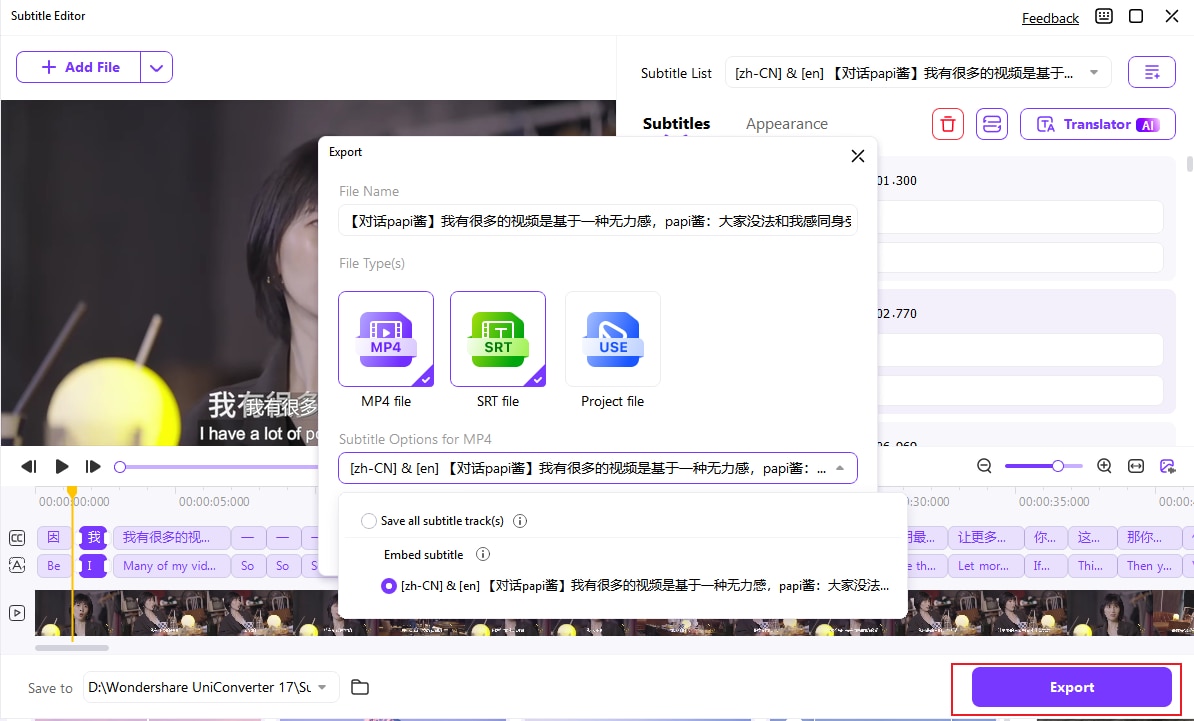
Task: Click the merge subtitles icon beside trash
Action: point(991,124)
